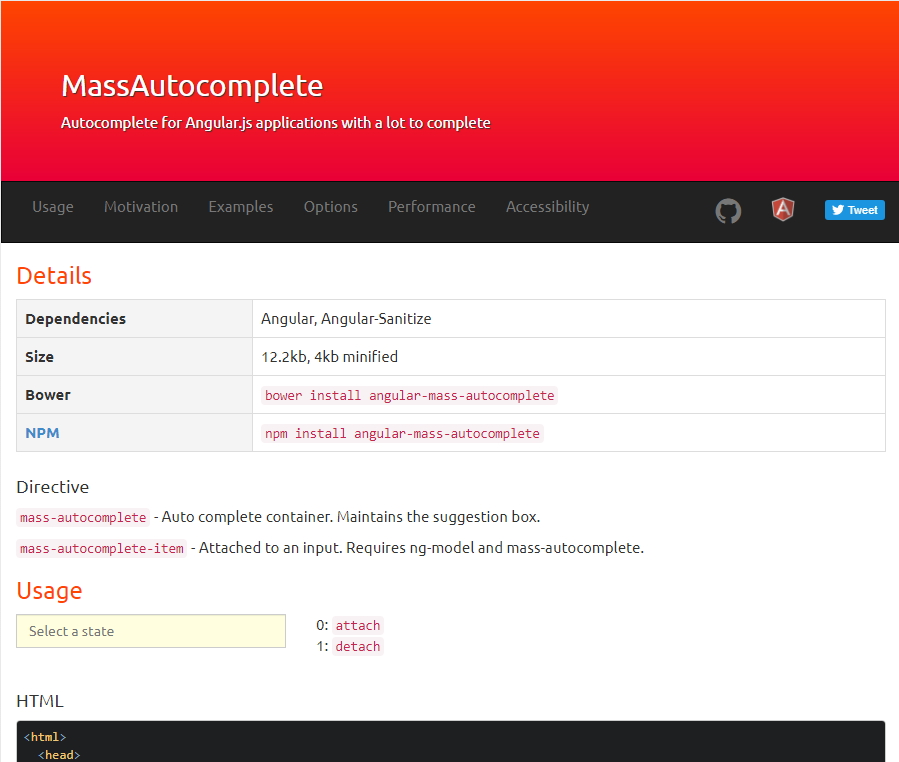Click the orange Usage section heading

point(49,591)
